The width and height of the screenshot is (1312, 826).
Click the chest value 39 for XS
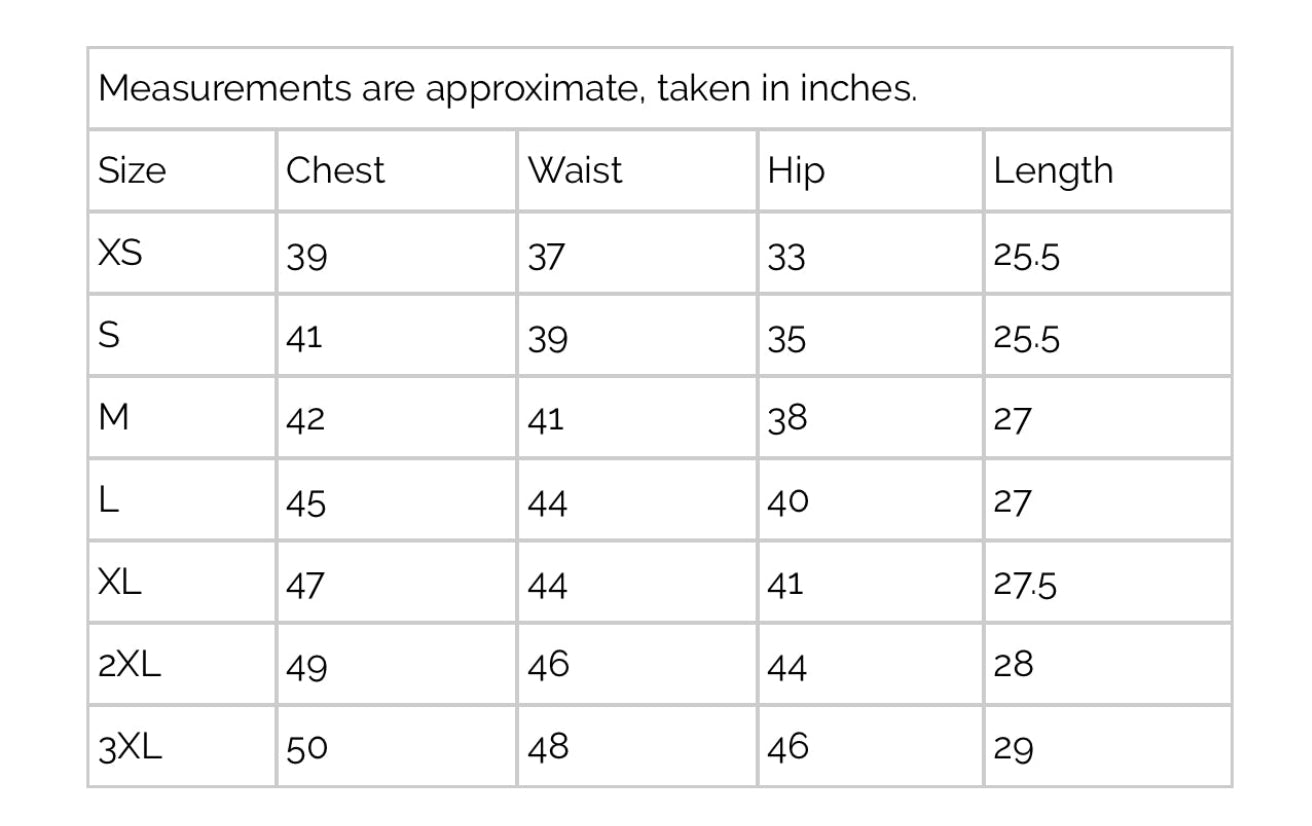click(306, 258)
